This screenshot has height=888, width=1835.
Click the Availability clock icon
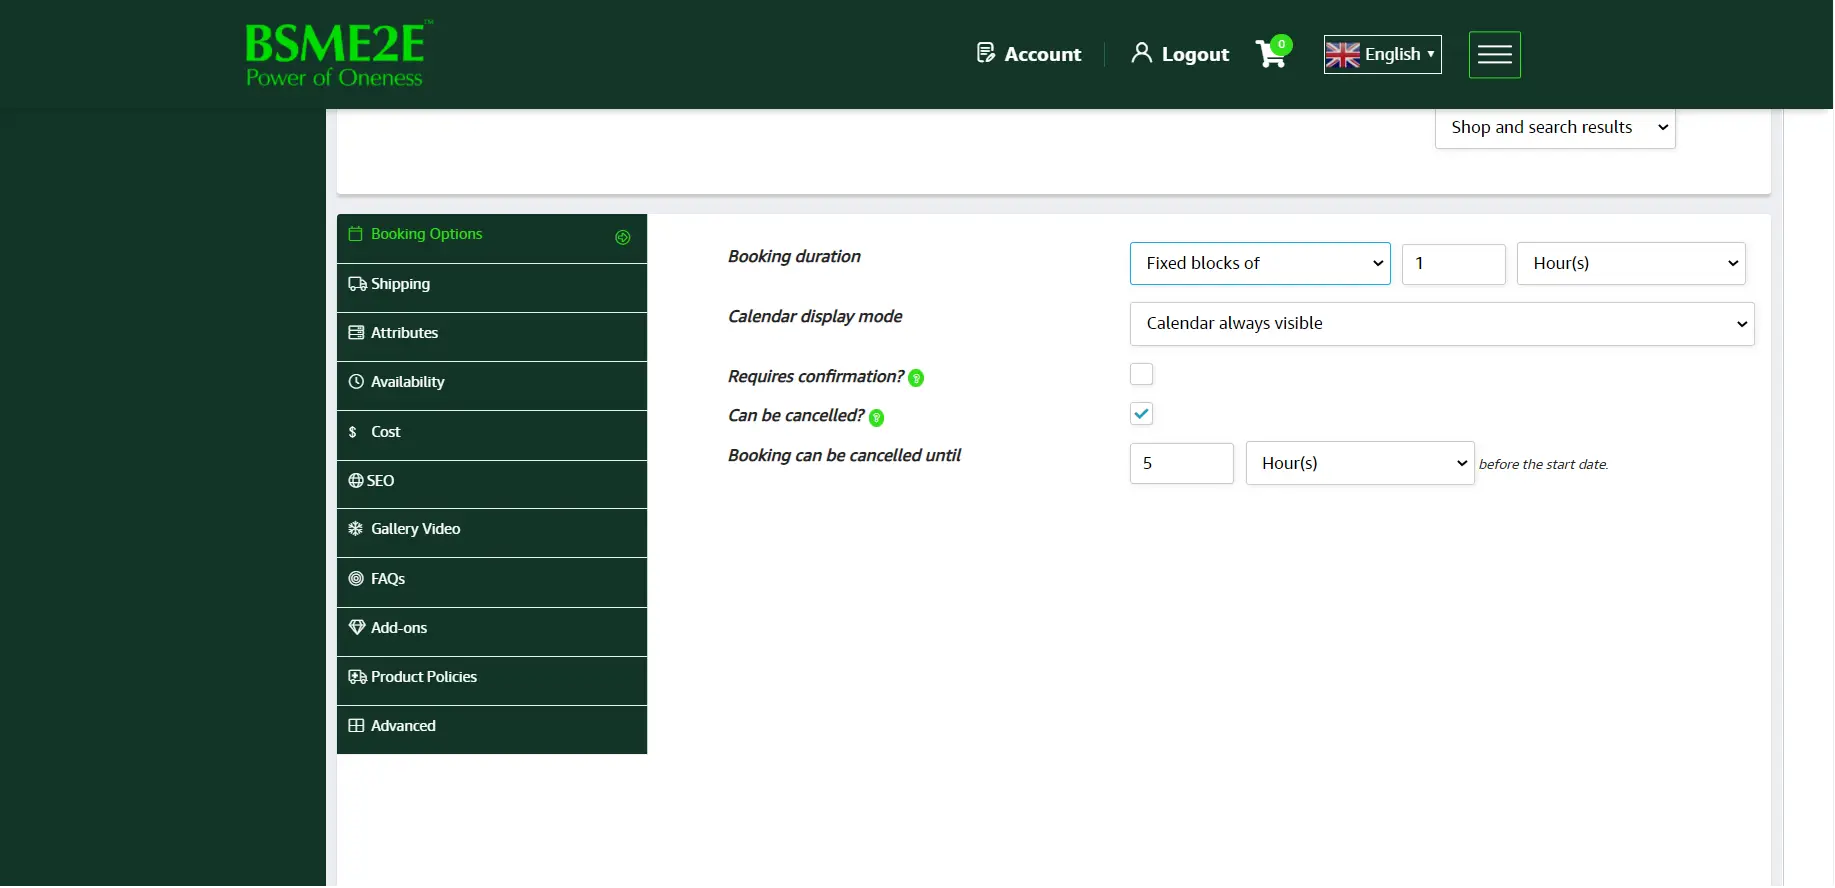tap(356, 382)
